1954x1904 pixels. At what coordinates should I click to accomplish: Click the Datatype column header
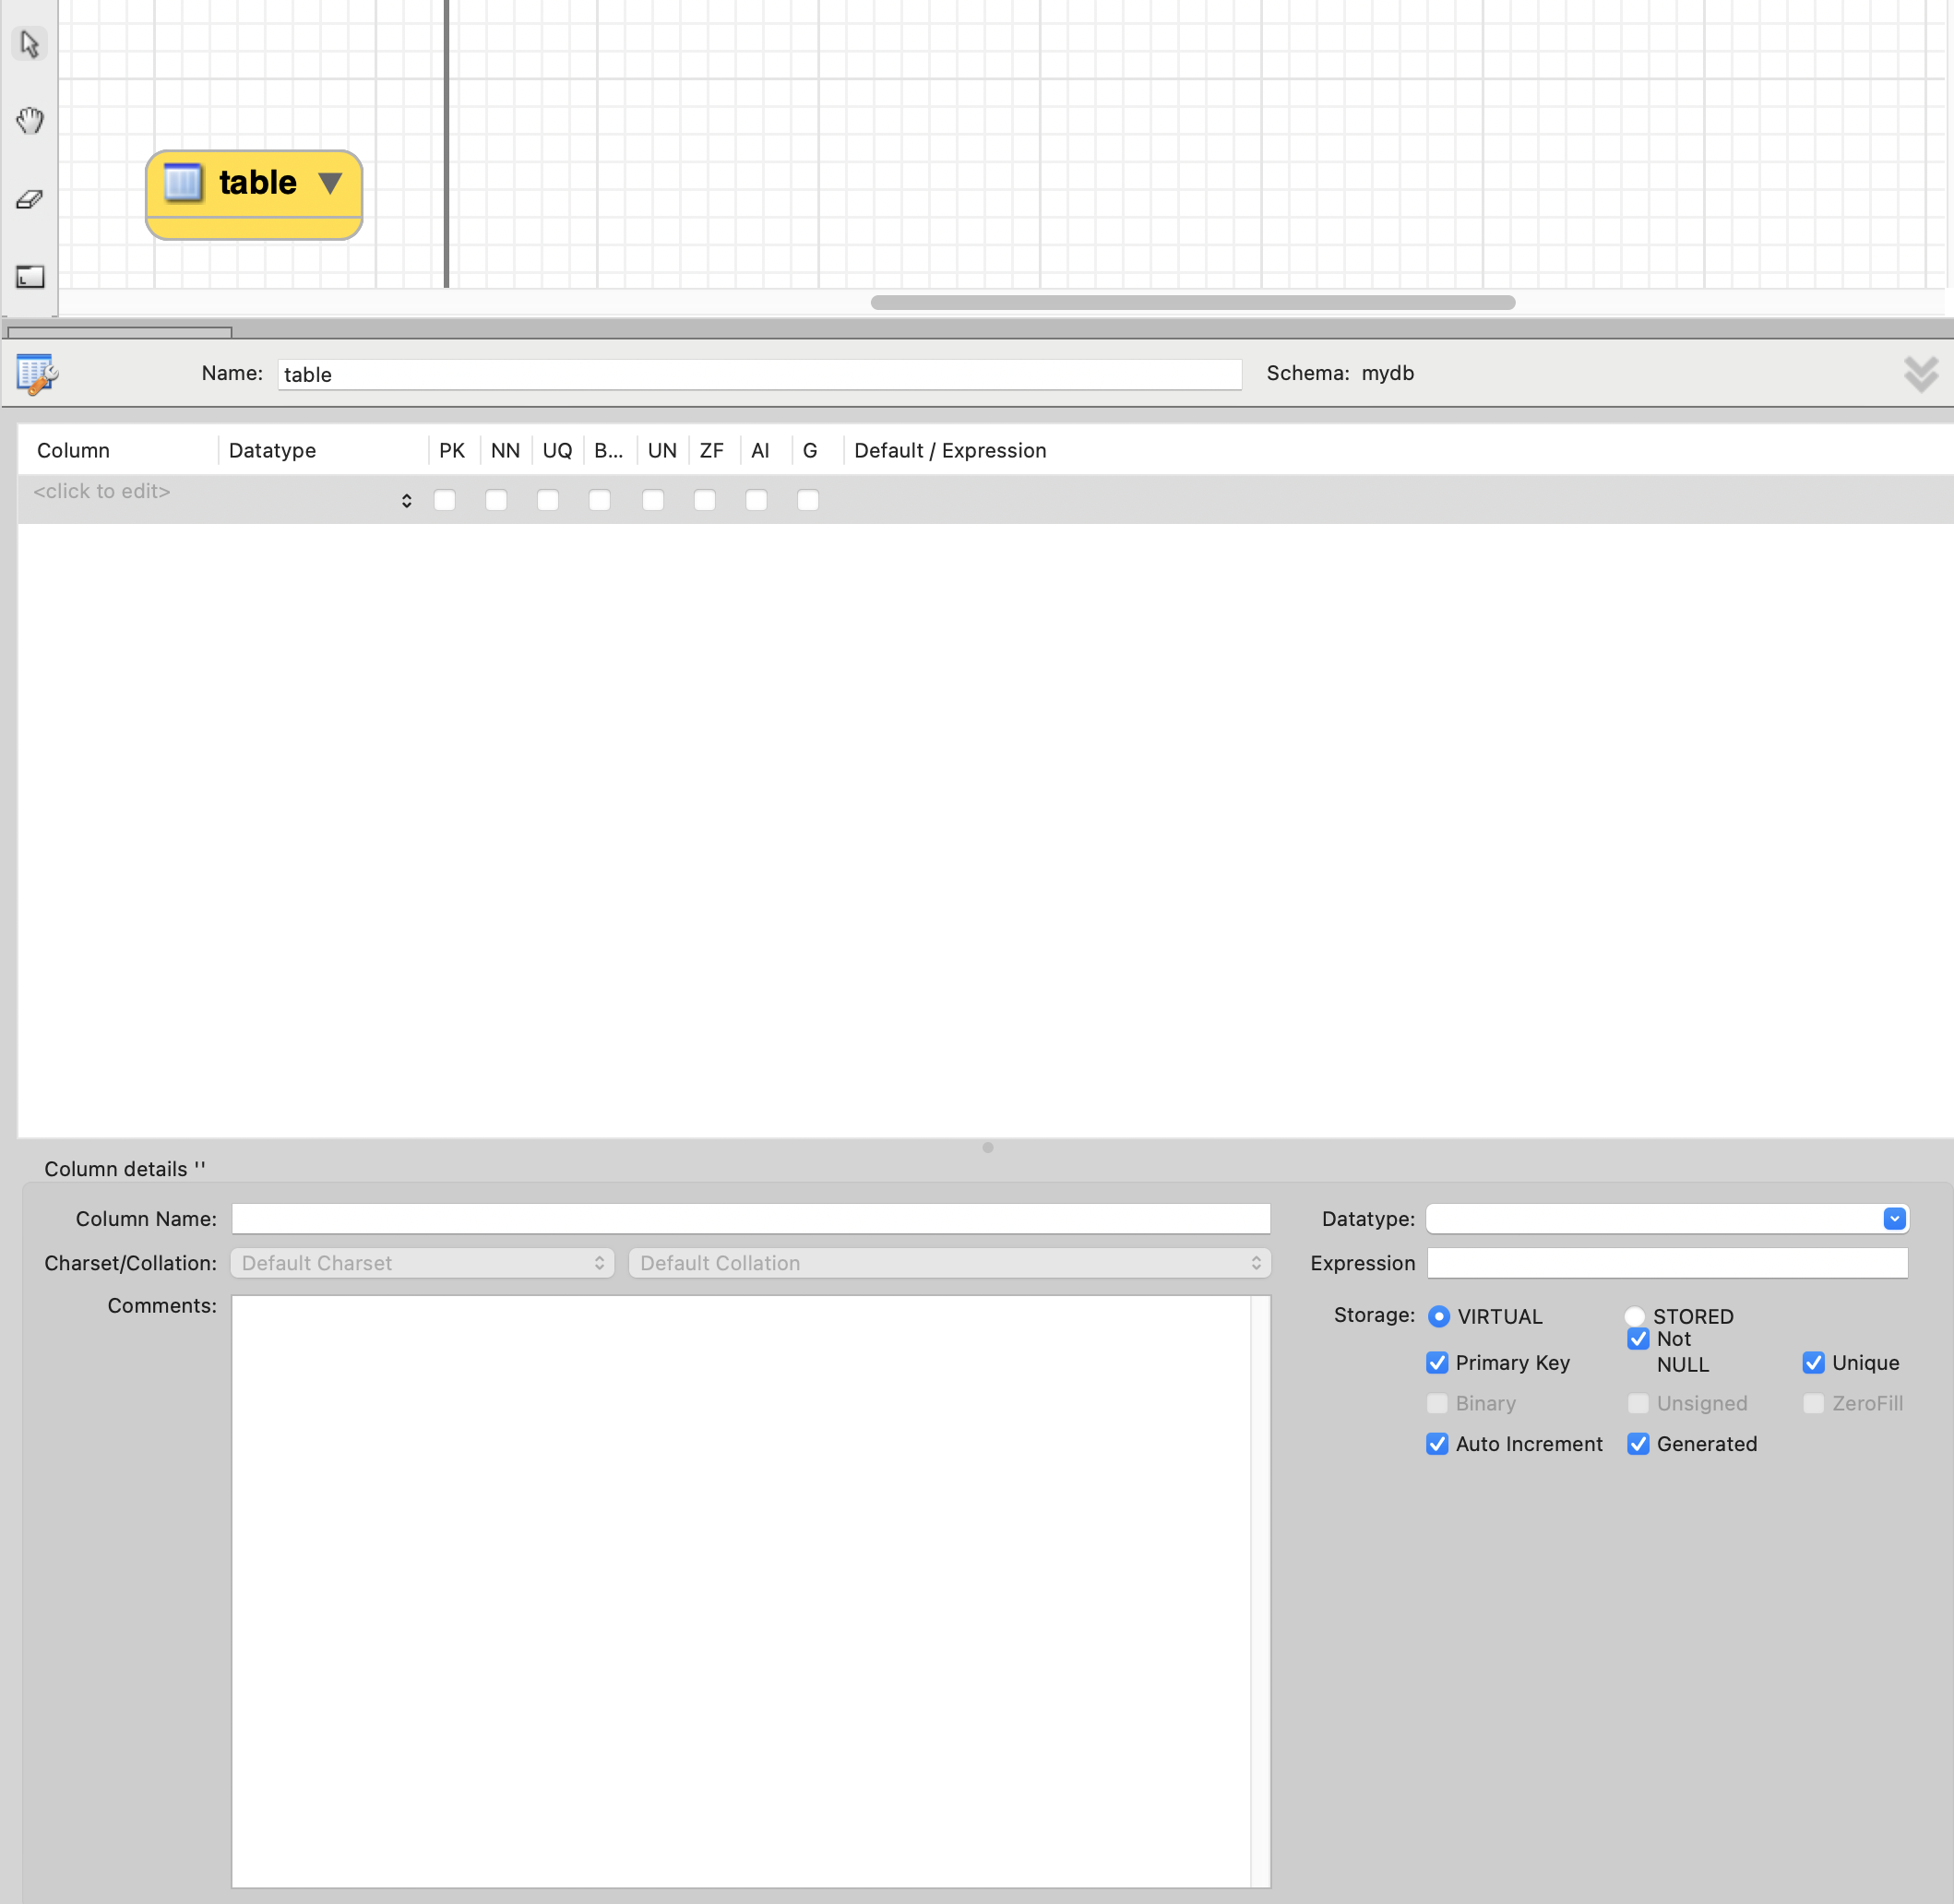(x=272, y=451)
